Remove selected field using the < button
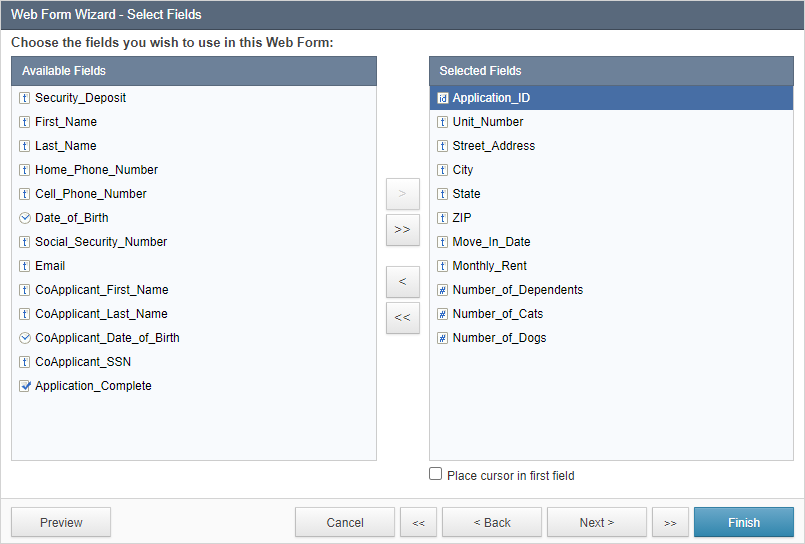 (x=402, y=282)
